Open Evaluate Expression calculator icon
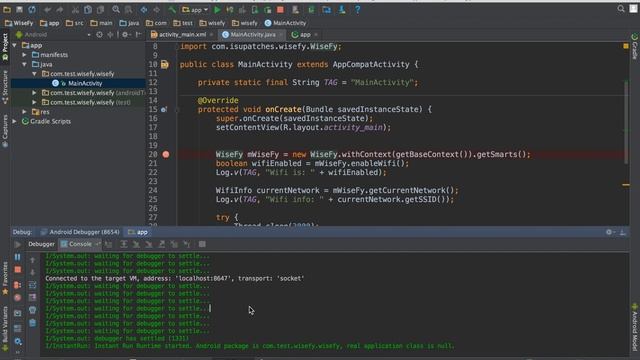Viewport: 640px width, 360px height. (x=202, y=244)
